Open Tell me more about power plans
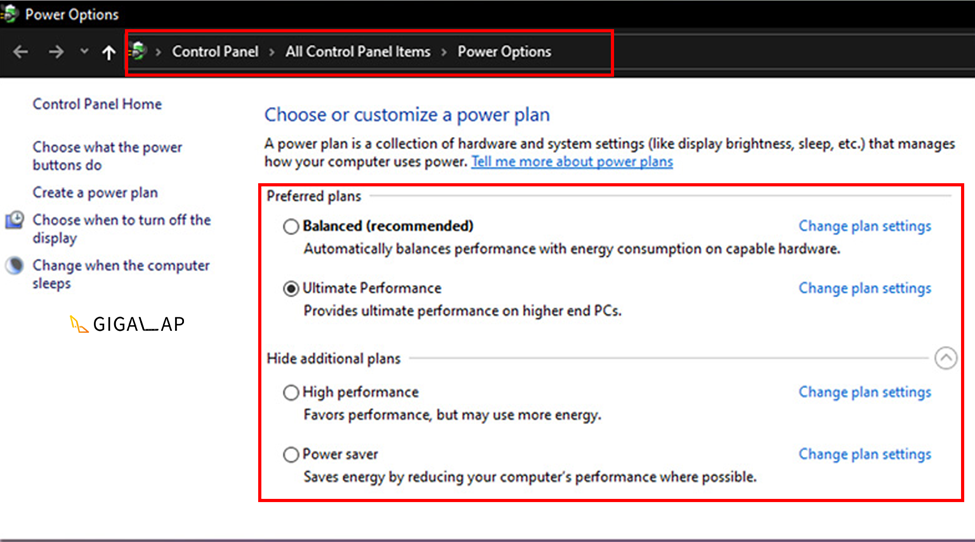Screen dimensions: 975x542 572,162
